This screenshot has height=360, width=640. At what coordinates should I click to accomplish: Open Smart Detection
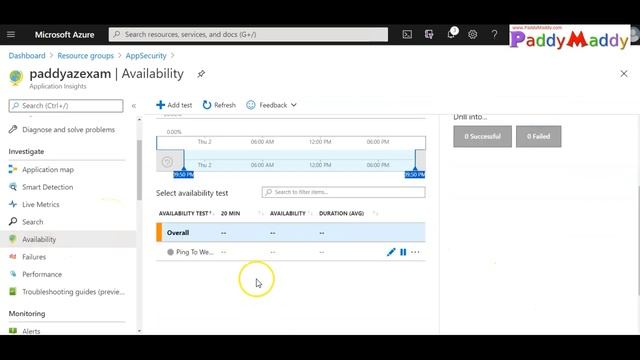point(47,187)
